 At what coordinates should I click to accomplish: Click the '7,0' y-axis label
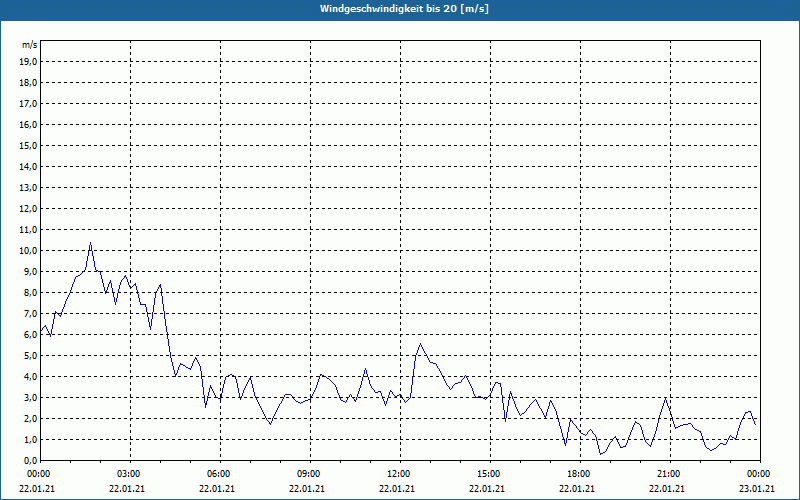[30, 313]
